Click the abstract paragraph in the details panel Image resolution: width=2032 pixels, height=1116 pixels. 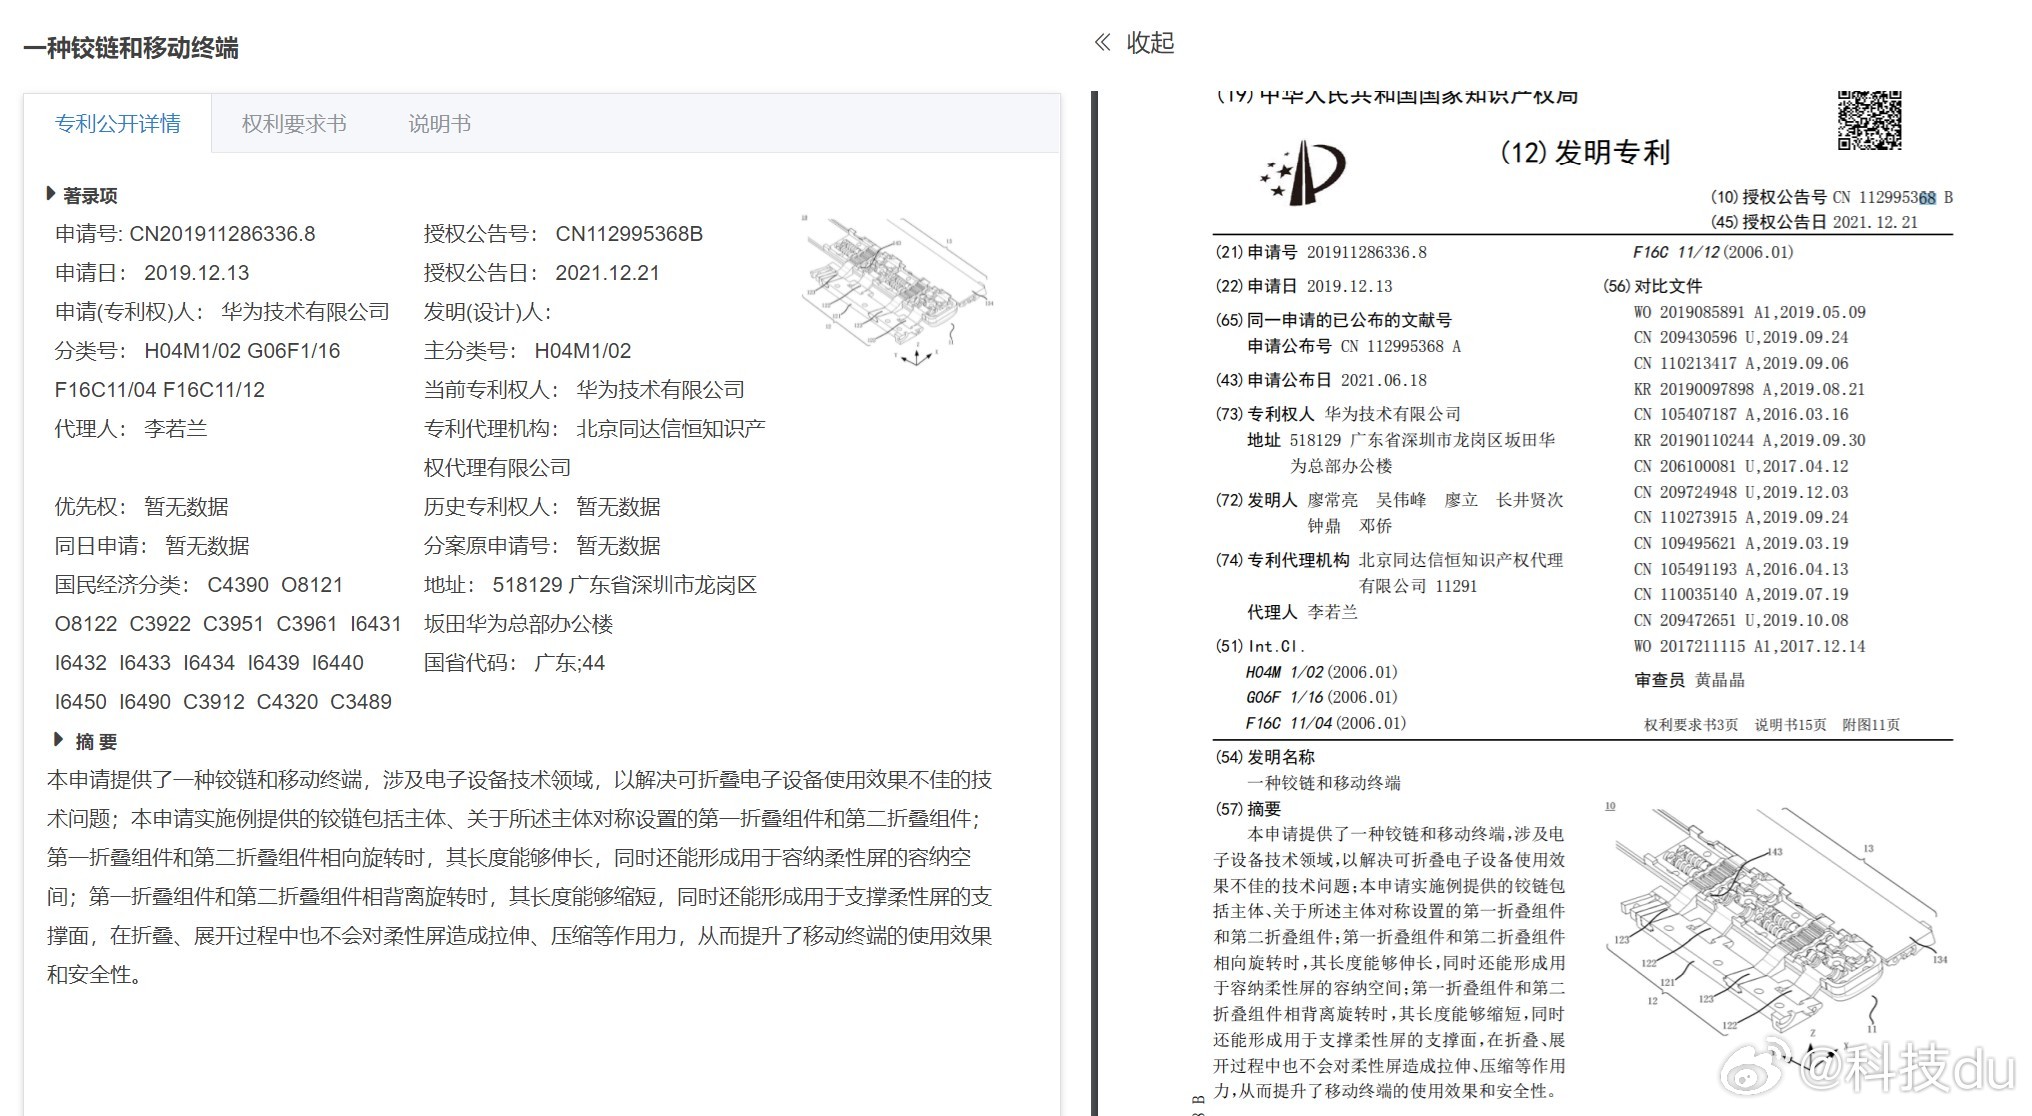[x=519, y=877]
